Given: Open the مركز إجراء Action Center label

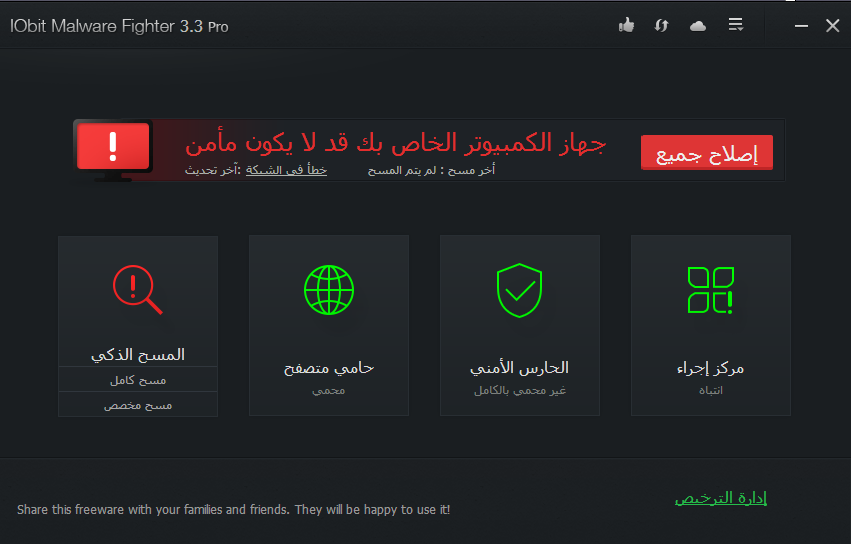Looking at the screenshot, I should click(711, 367).
